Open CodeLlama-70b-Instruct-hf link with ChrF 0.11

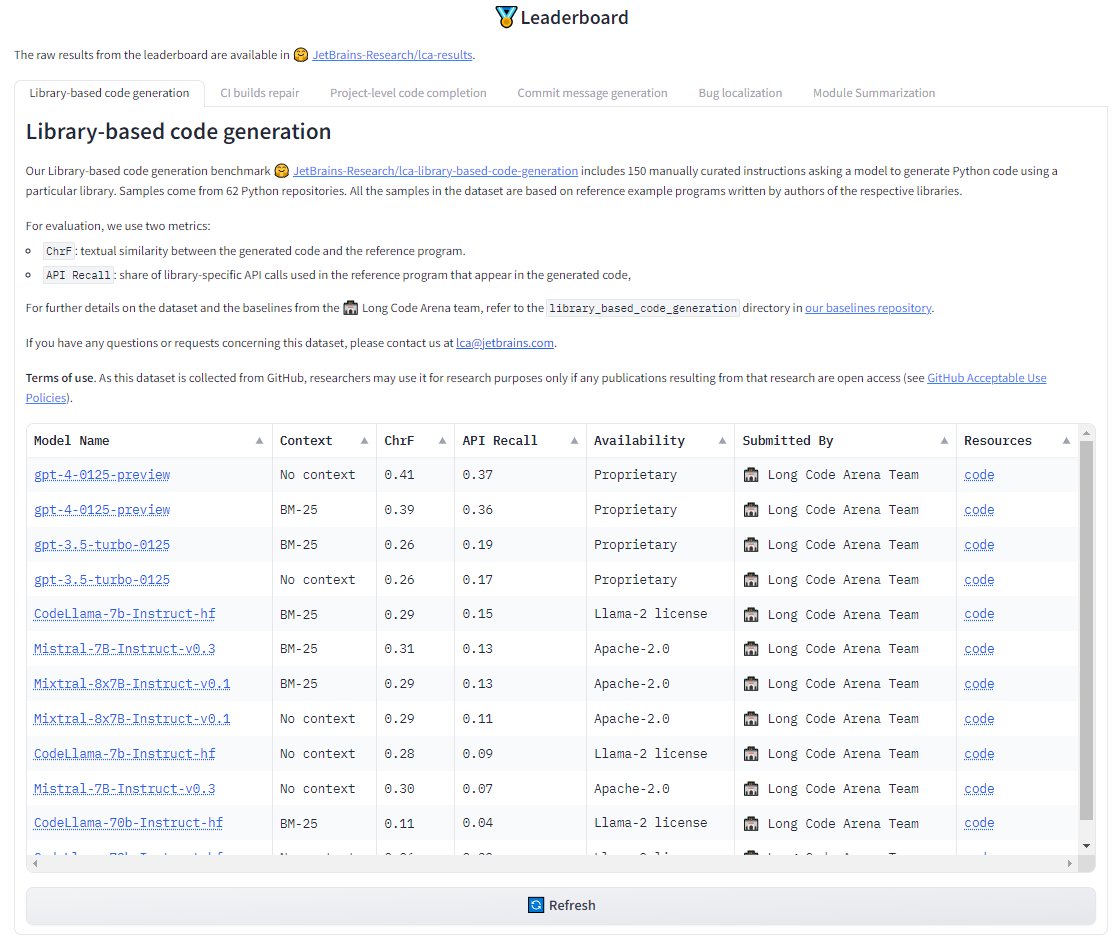tap(129, 823)
